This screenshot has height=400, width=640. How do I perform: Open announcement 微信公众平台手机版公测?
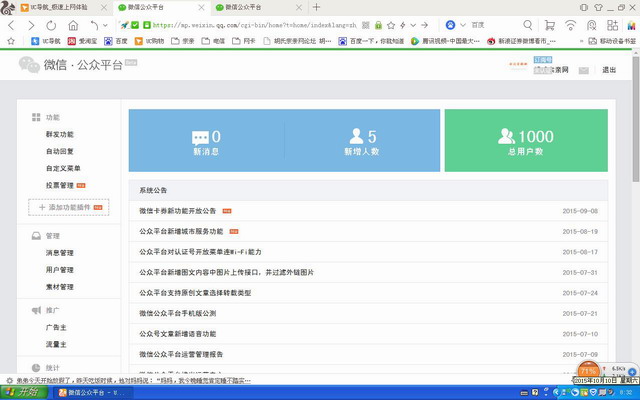tap(178, 313)
